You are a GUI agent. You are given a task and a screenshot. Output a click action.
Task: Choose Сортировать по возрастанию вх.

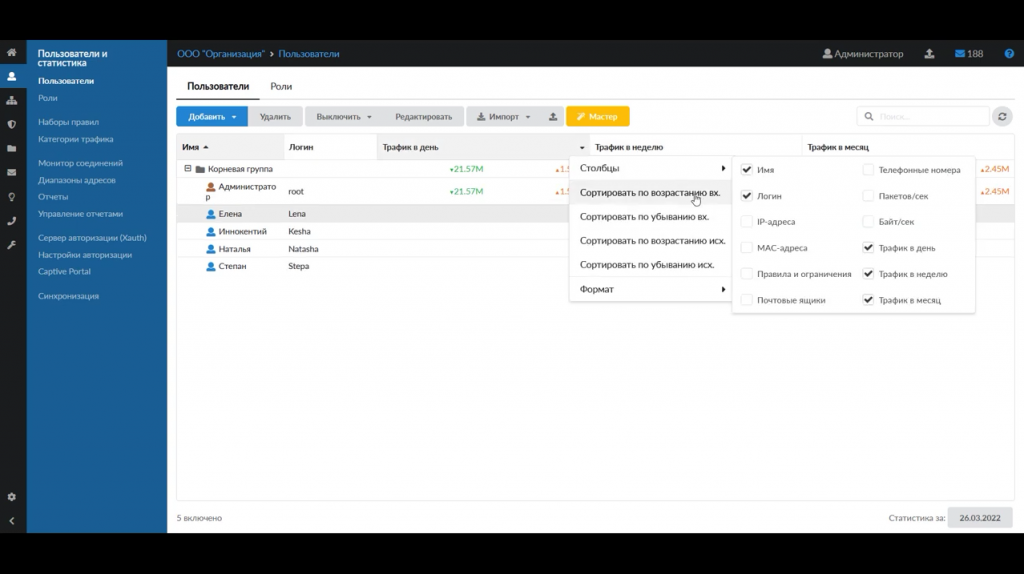pos(650,193)
